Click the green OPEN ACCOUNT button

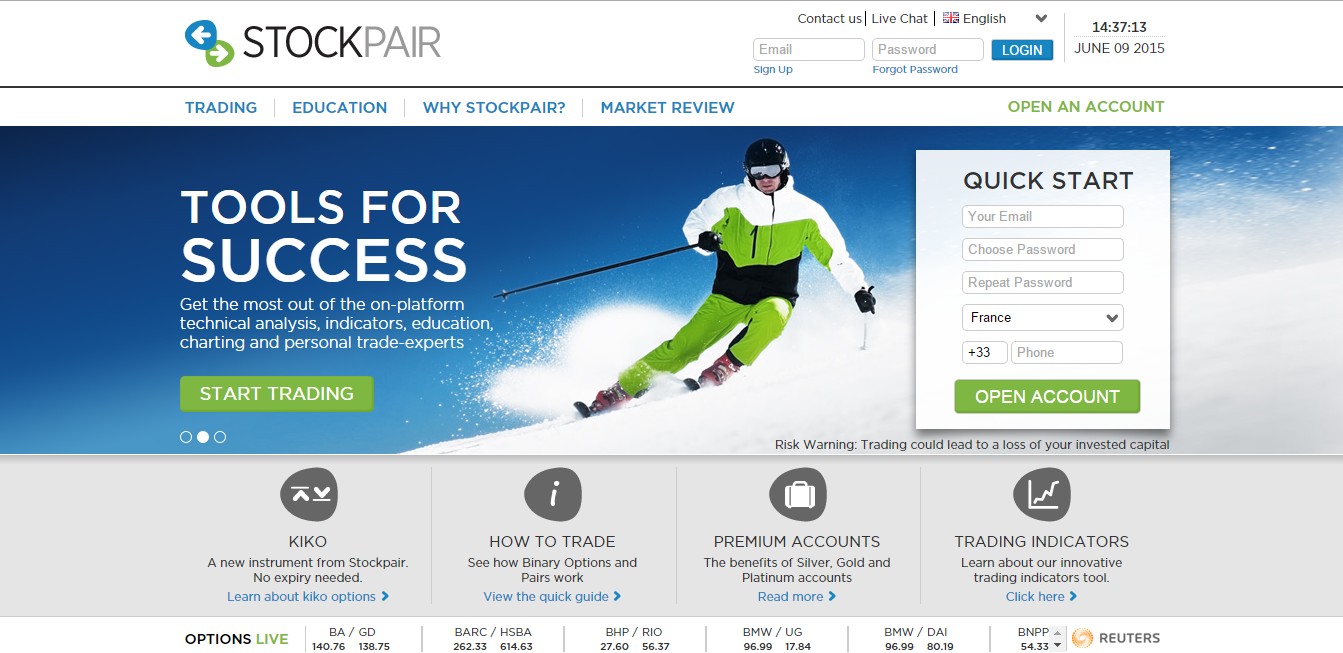[1047, 397]
